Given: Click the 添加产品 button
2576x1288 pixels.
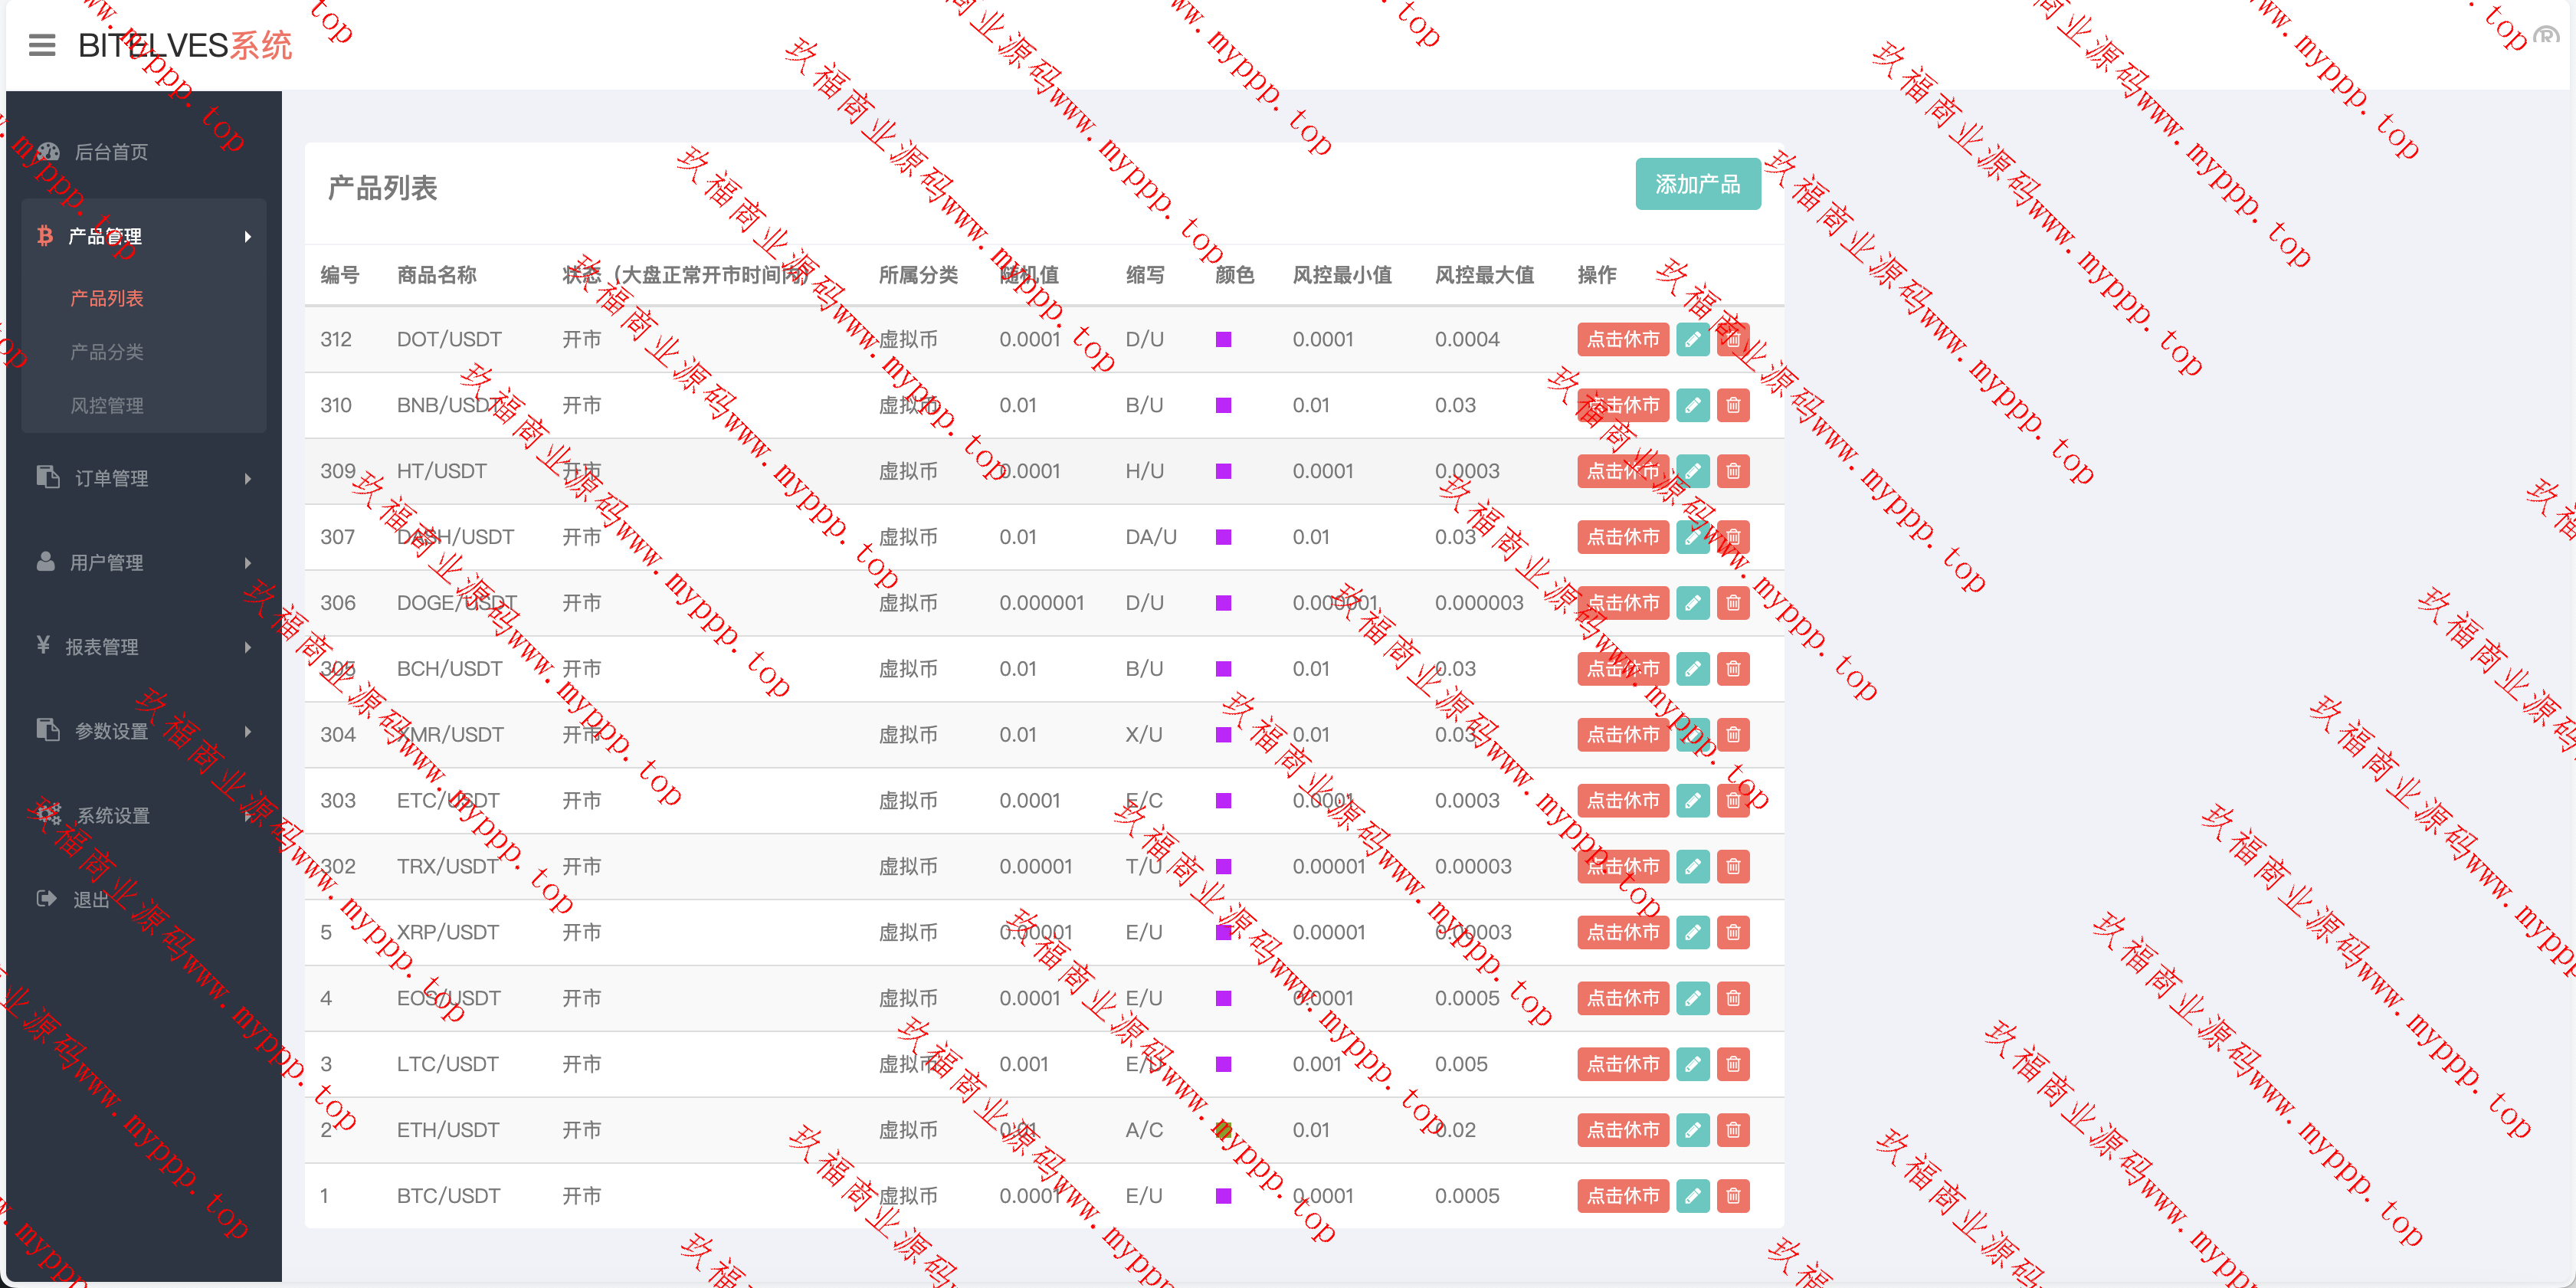Looking at the screenshot, I should click(1697, 184).
